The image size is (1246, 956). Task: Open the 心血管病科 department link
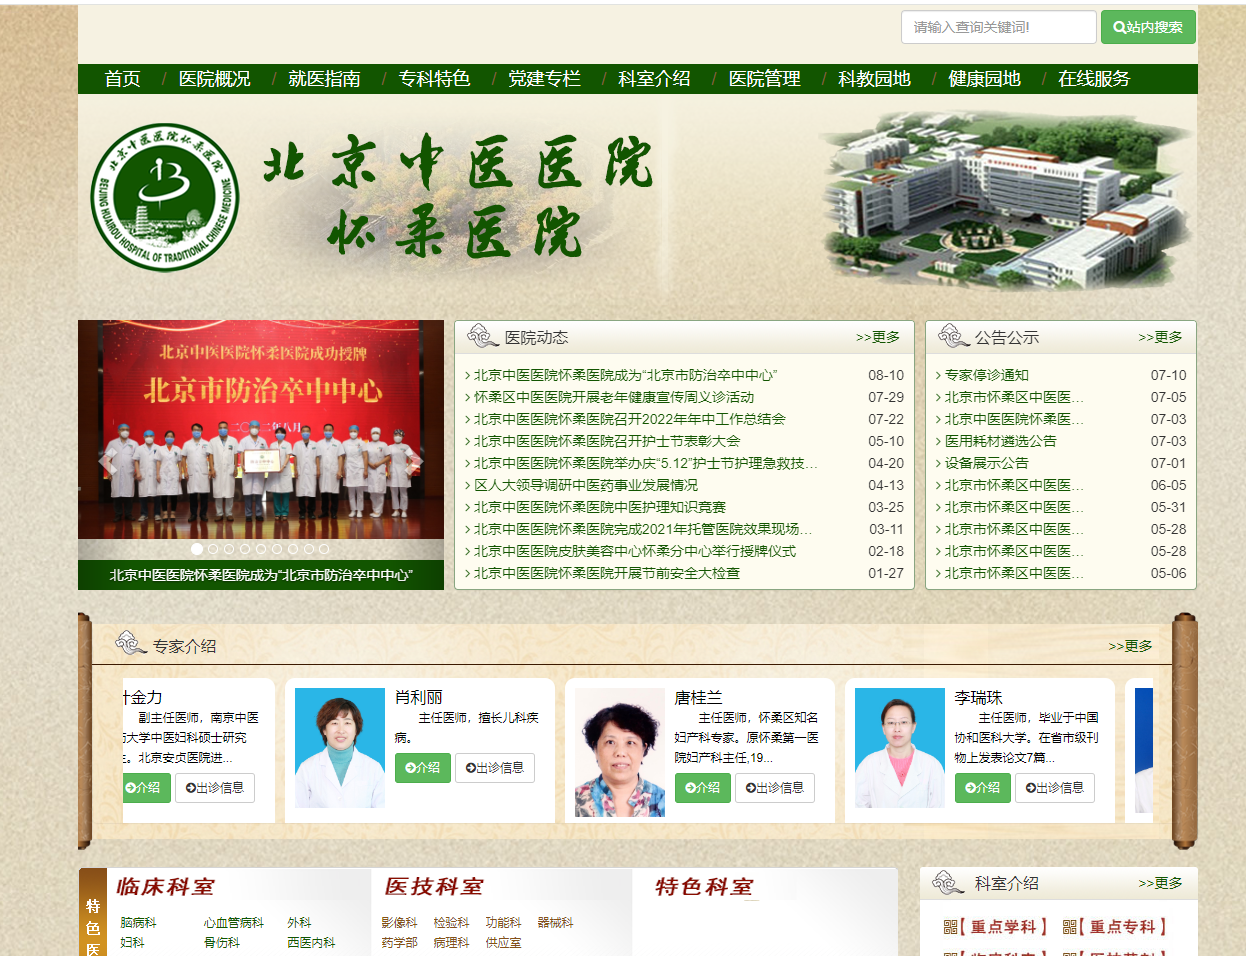(x=234, y=923)
